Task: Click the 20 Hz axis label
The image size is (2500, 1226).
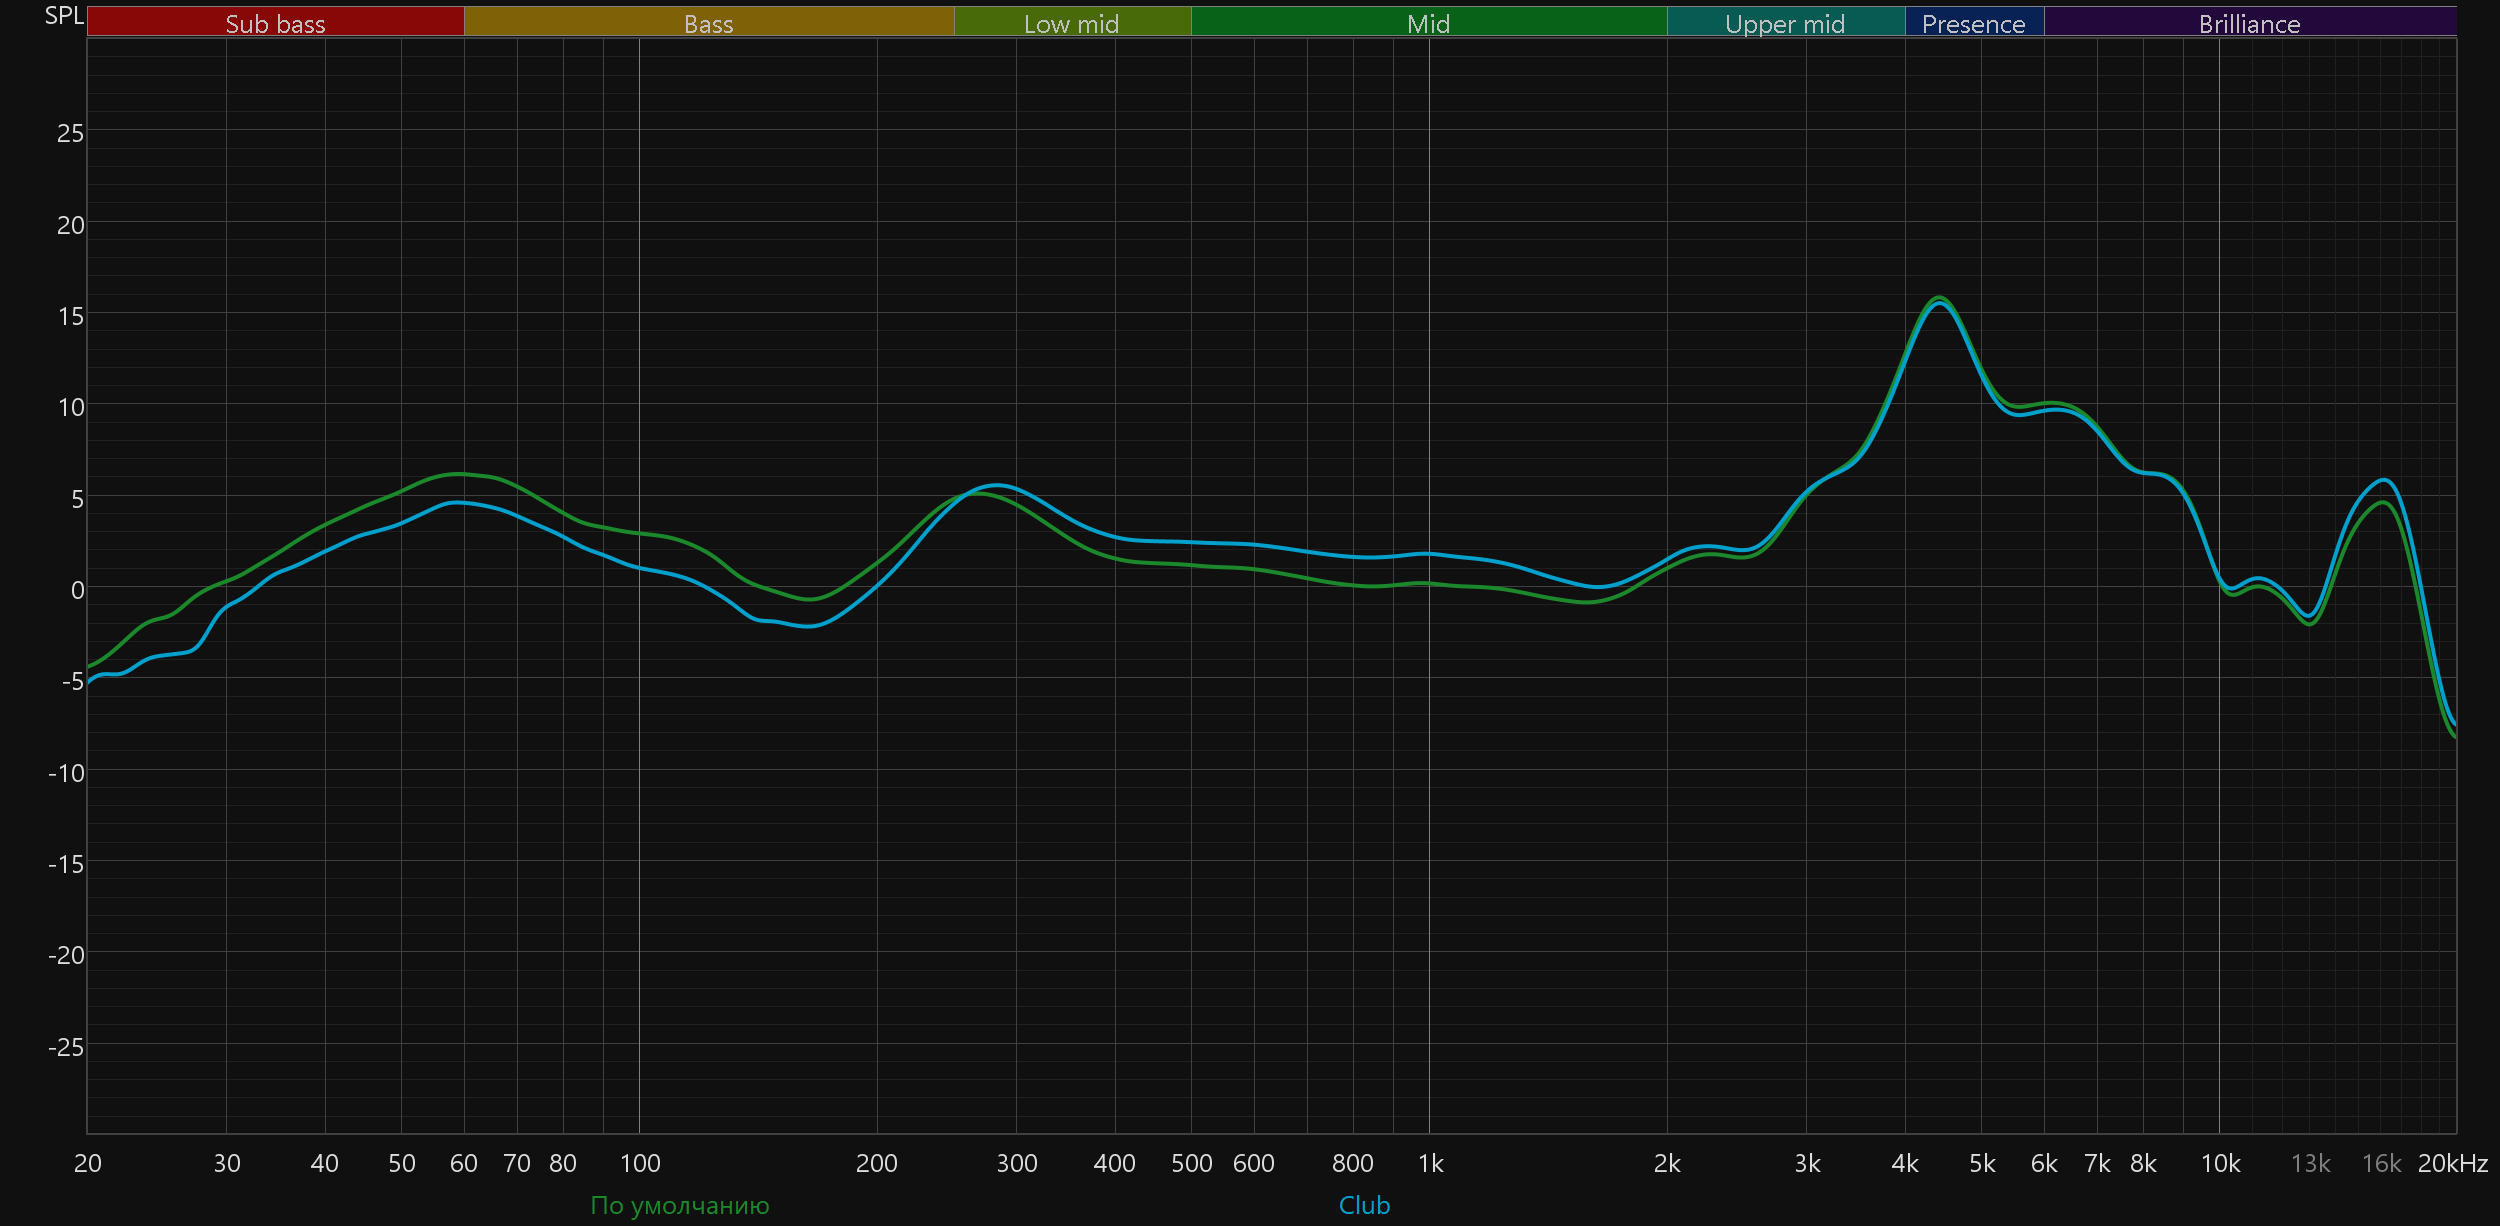Action: pyautogui.click(x=88, y=1163)
